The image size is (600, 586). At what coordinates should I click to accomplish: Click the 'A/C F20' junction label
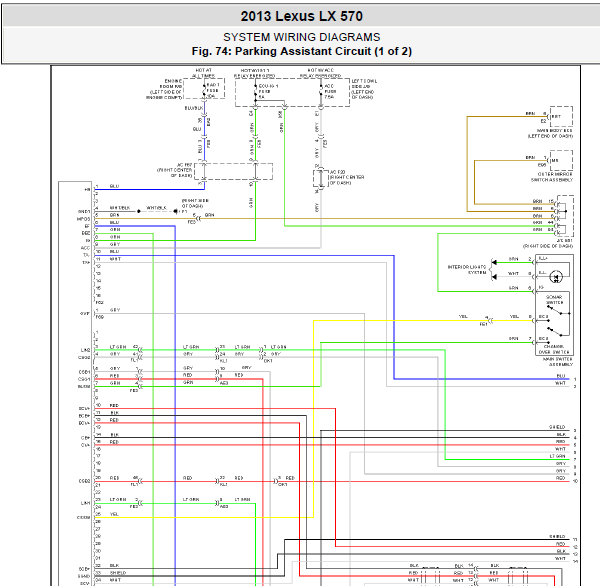pos(337,172)
